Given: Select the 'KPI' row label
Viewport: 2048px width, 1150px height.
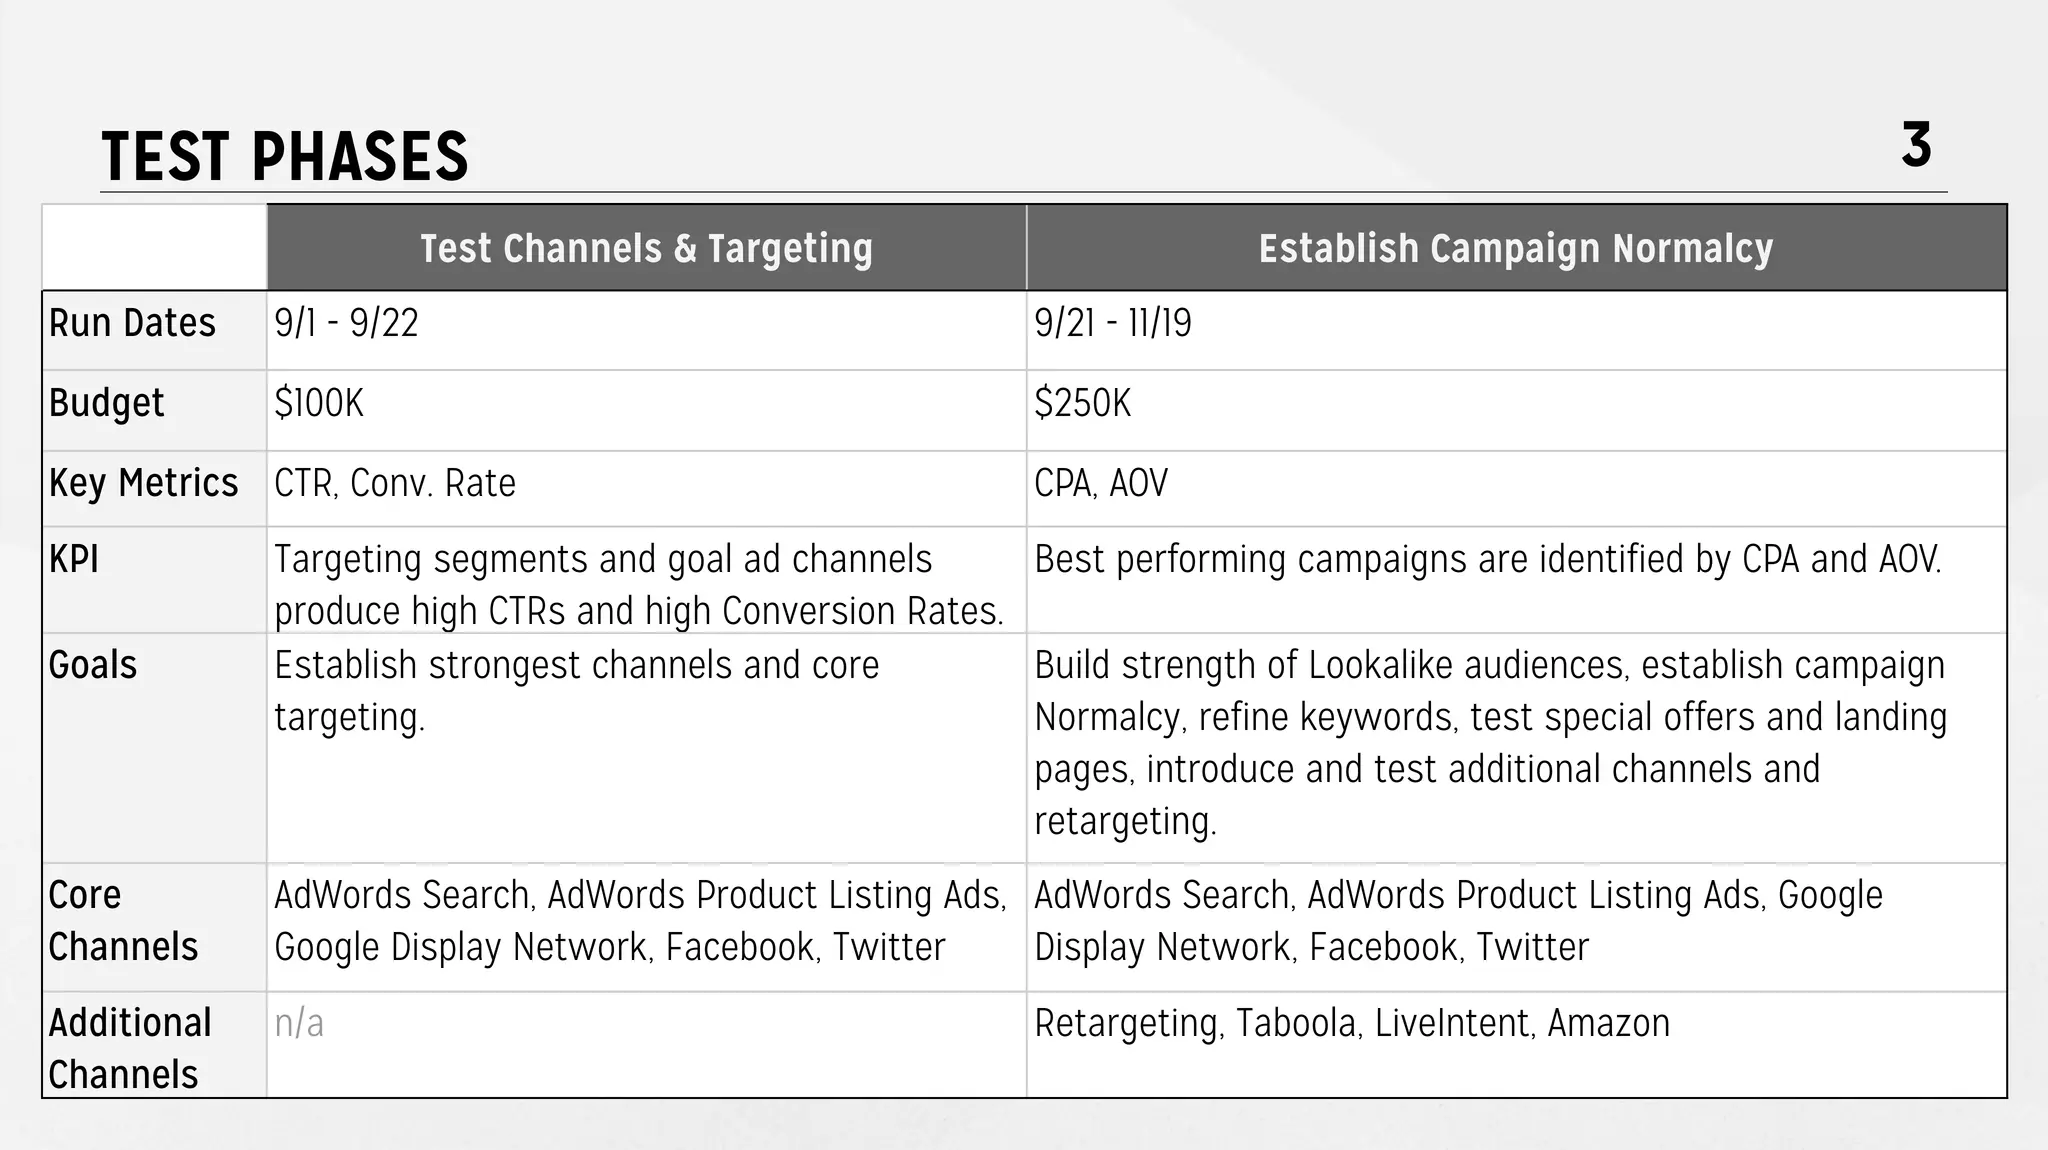Looking at the screenshot, I should [74, 560].
